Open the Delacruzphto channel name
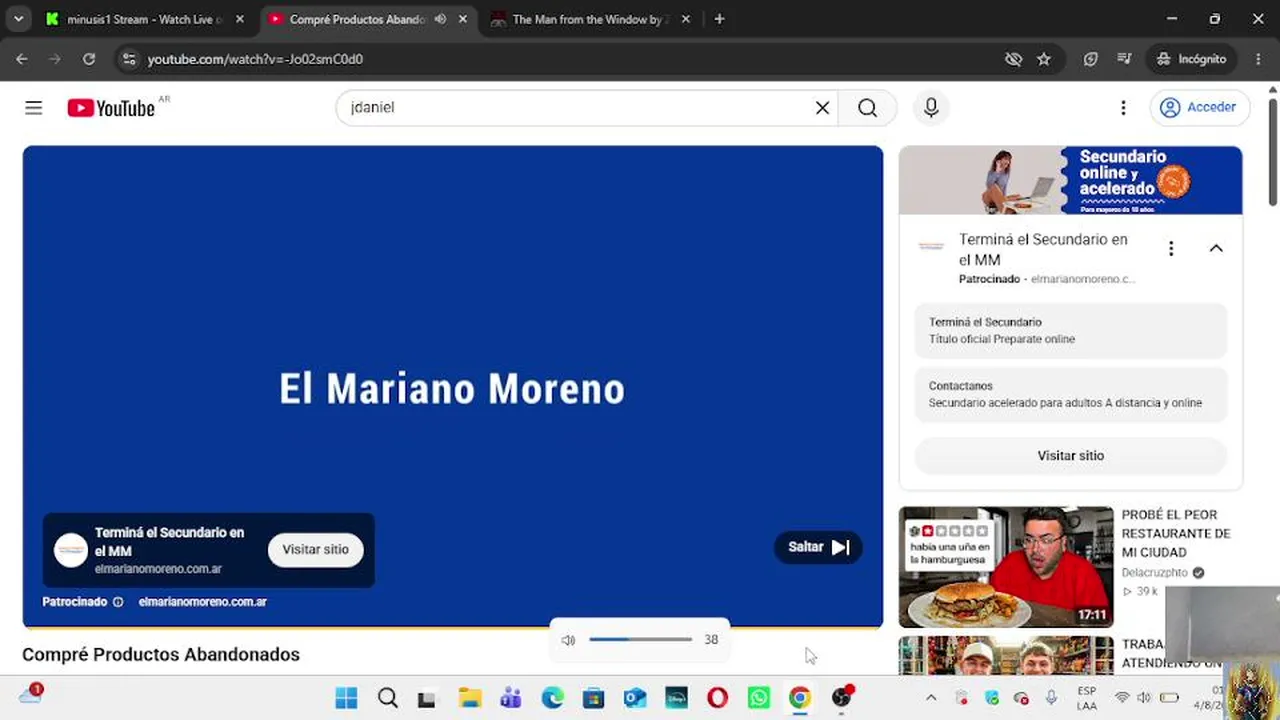Image resolution: width=1280 pixels, height=720 pixels. pos(1155,573)
